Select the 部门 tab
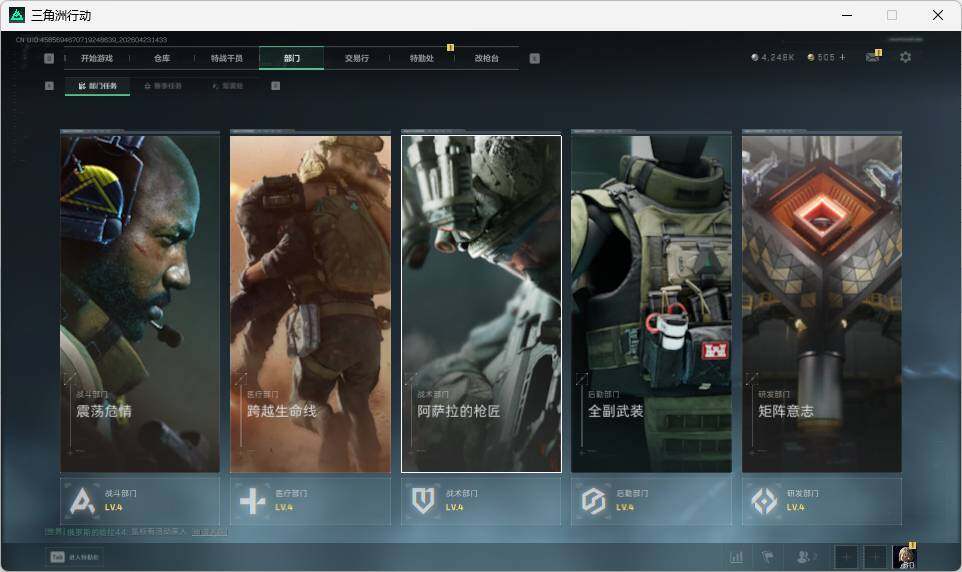The height and width of the screenshot is (572, 962). (291, 58)
